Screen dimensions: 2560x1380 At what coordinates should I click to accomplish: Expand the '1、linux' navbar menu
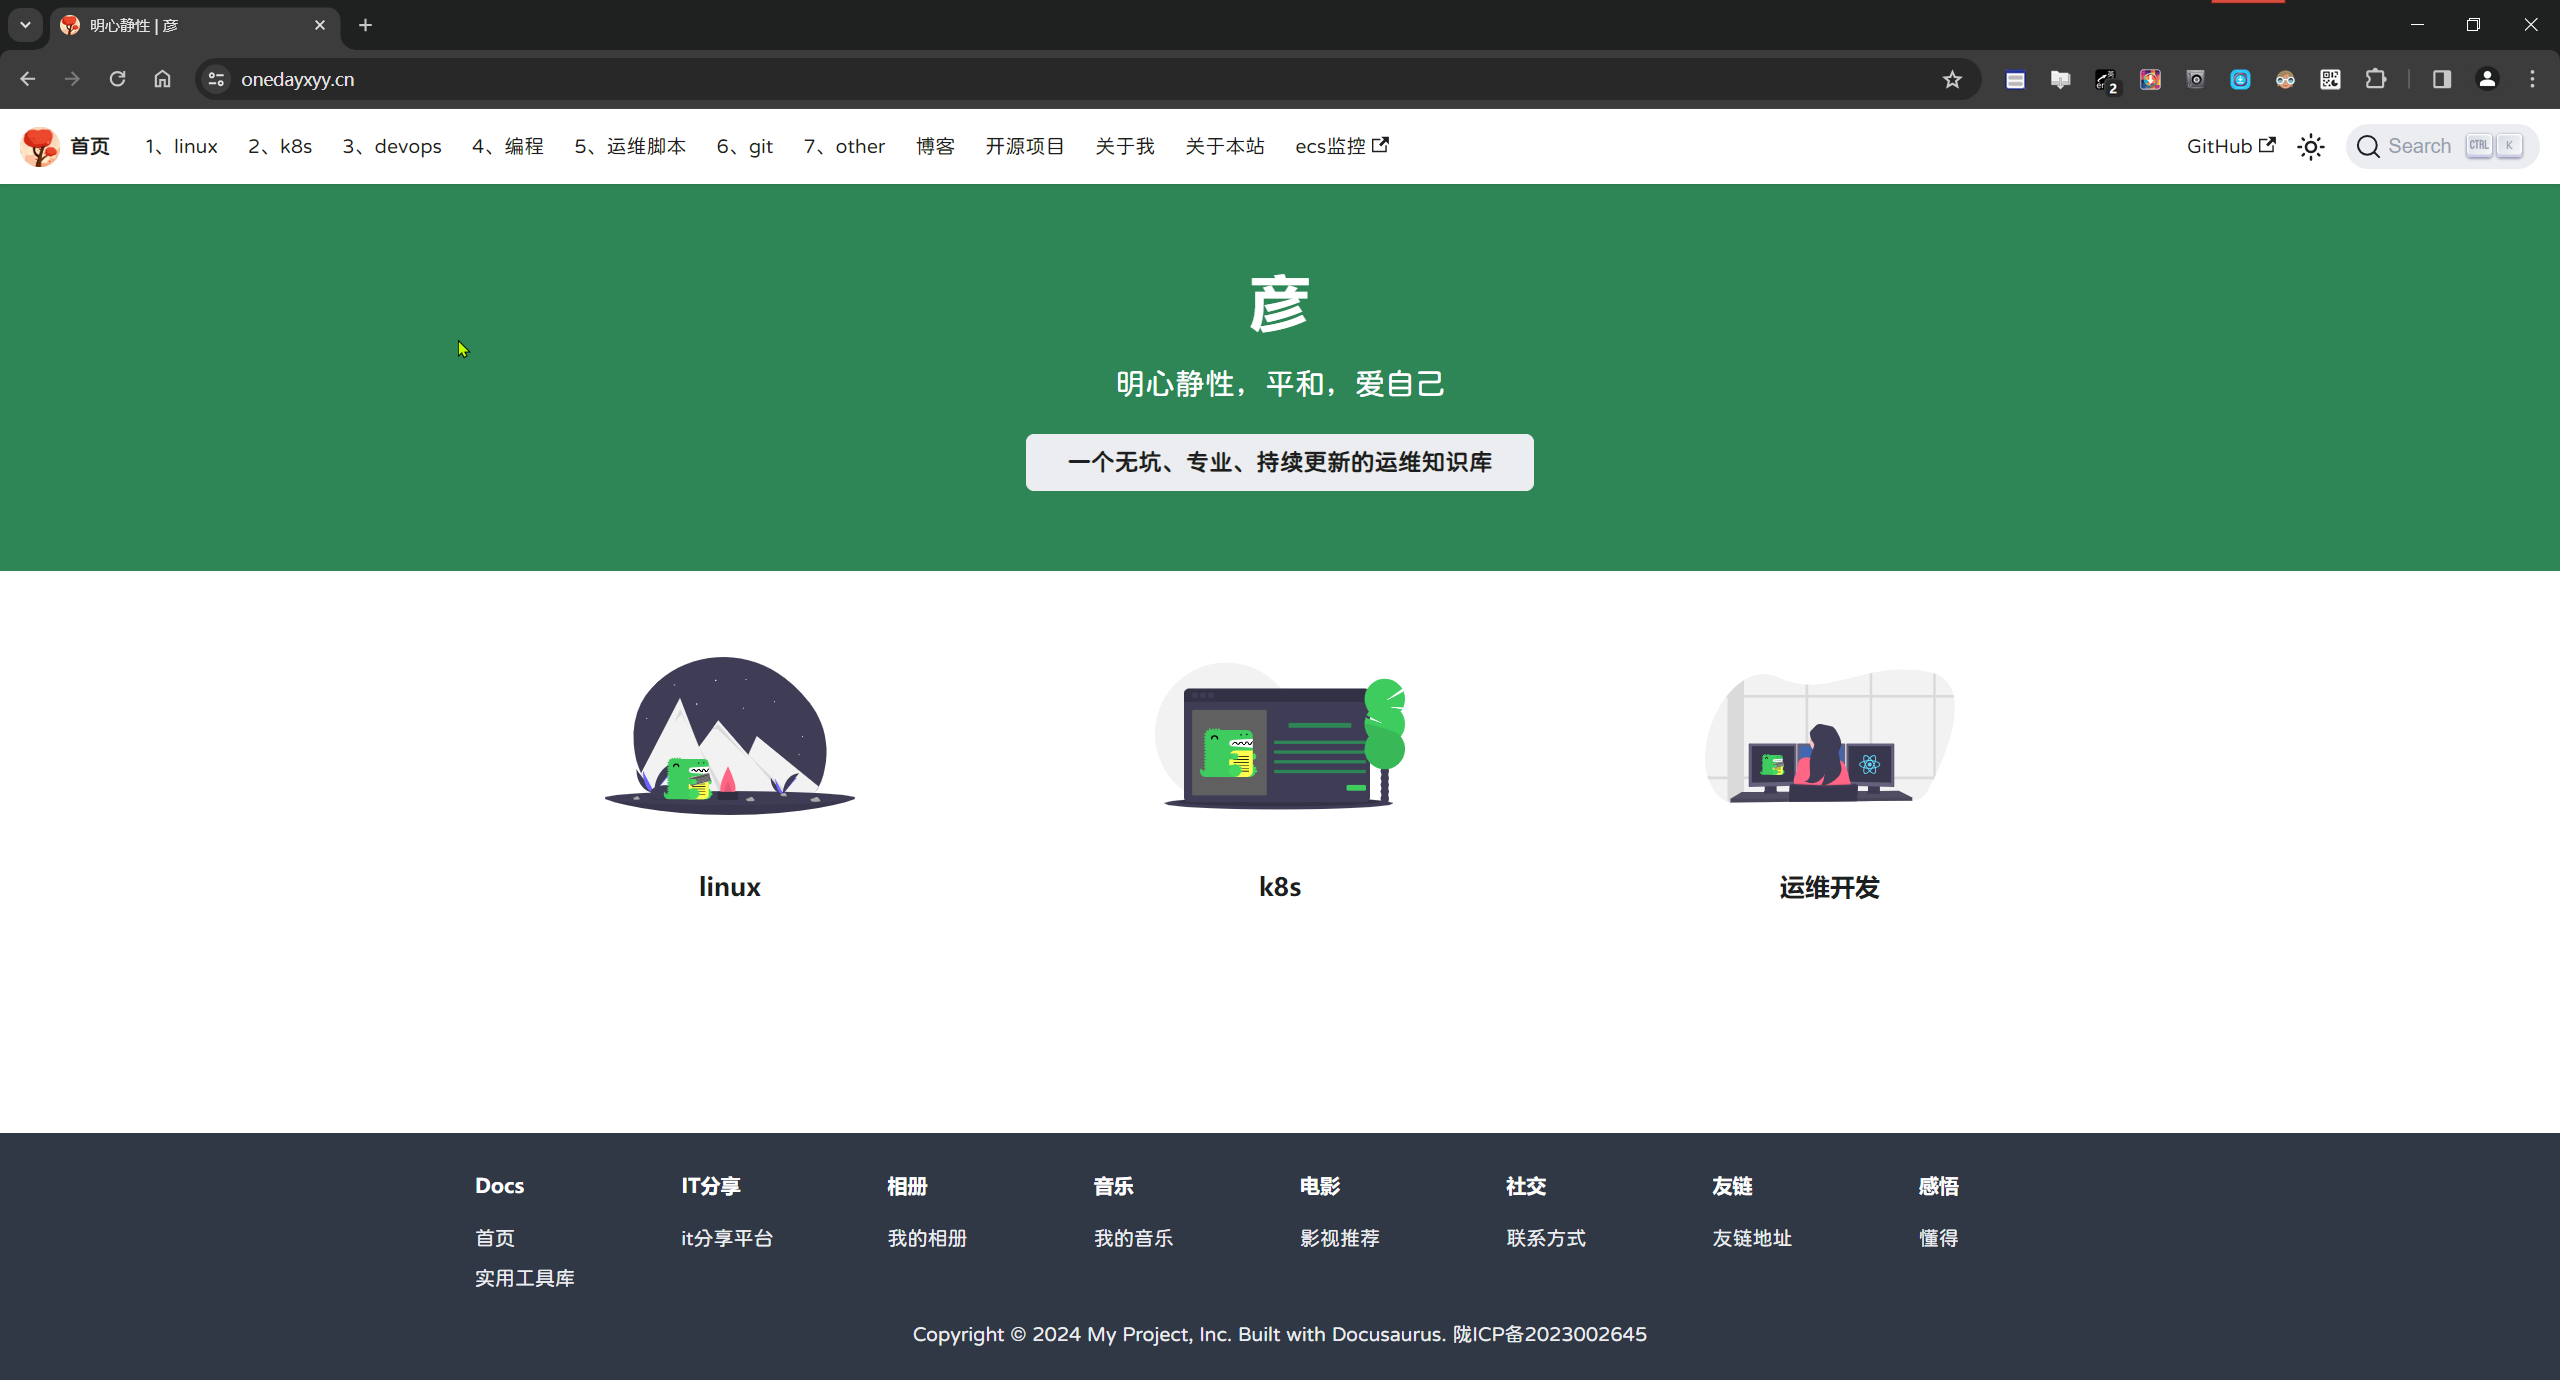[181, 147]
